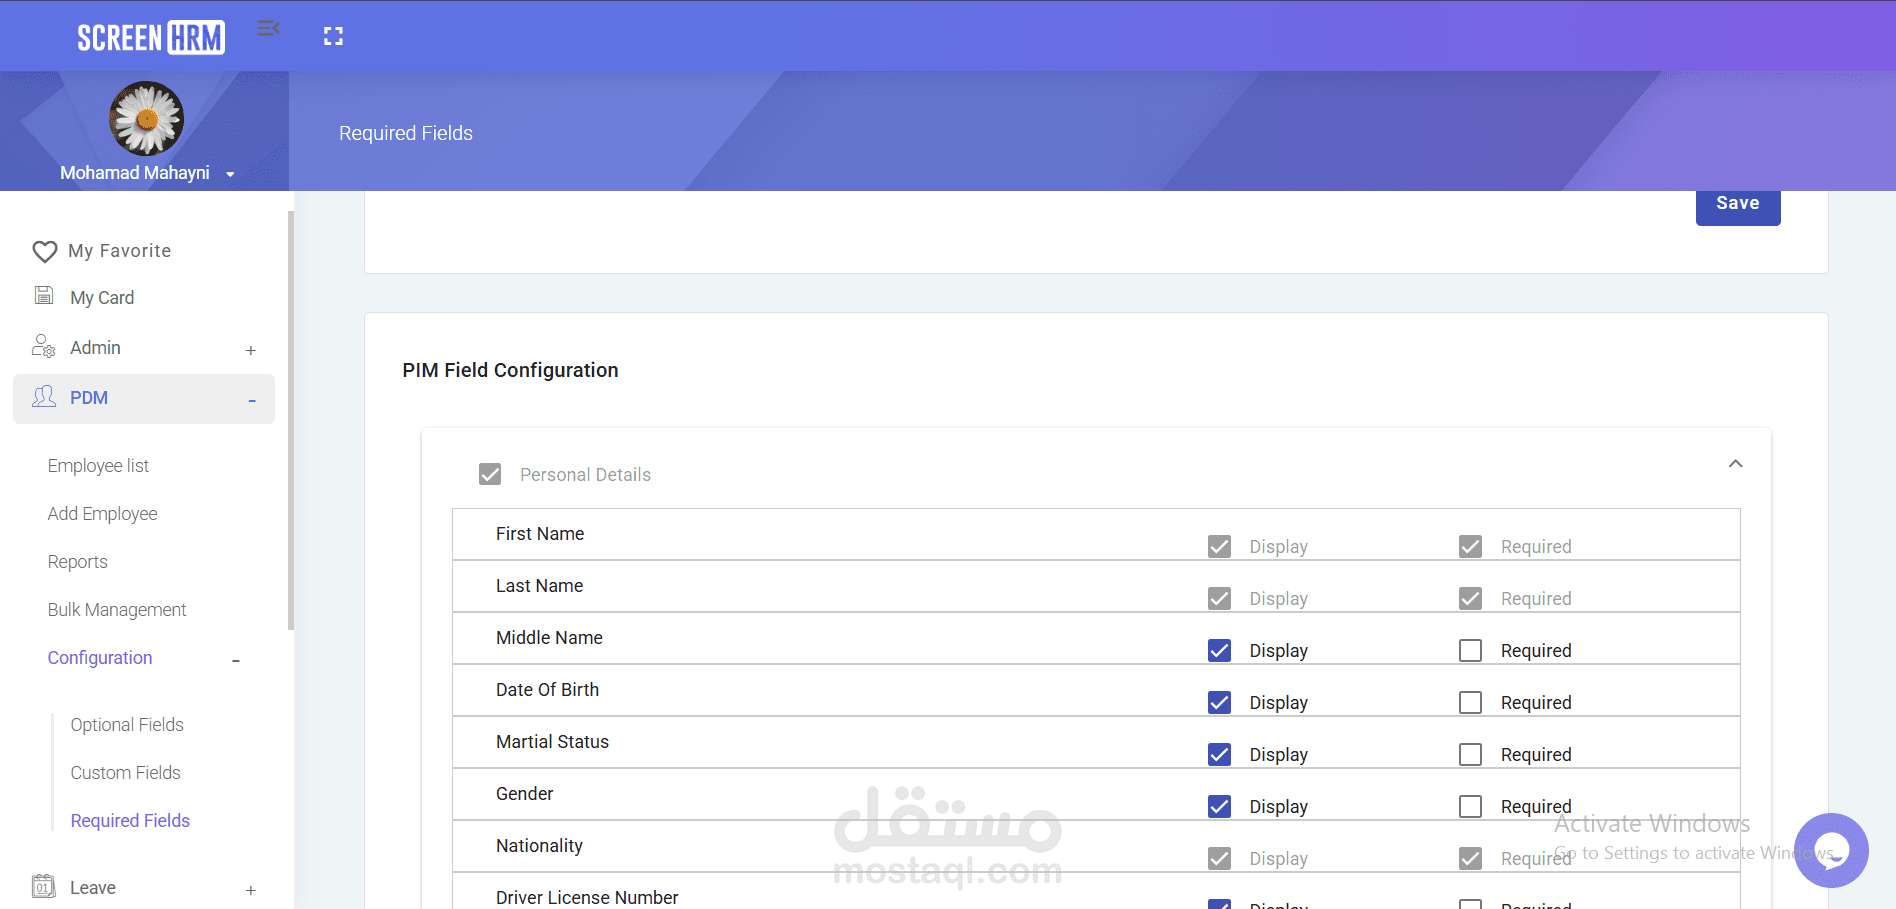
Task: Collapse the sidebar using the menu icon
Action: [268, 28]
